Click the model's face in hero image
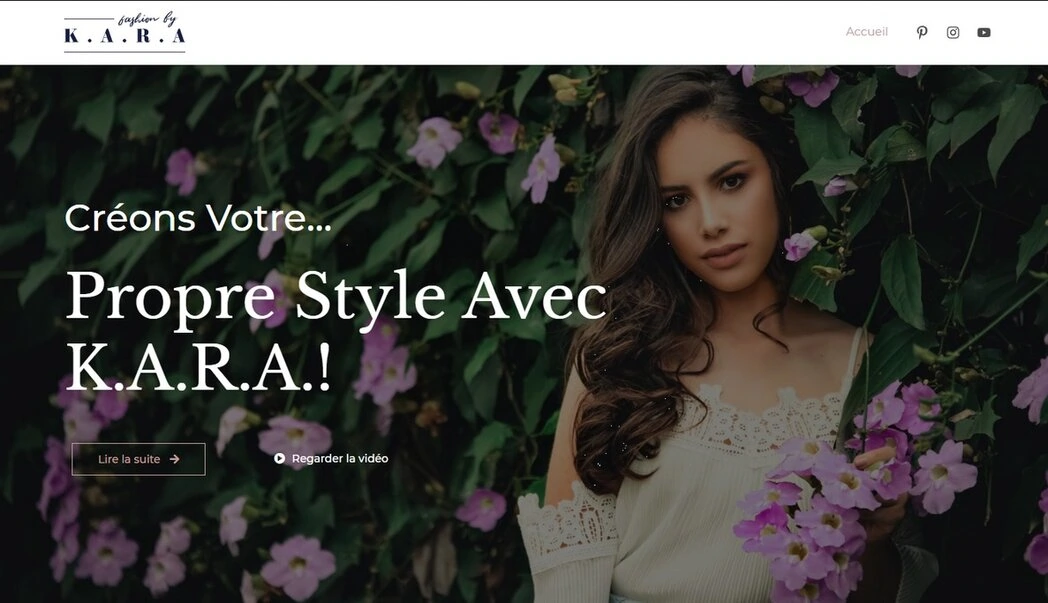1048x603 pixels. pos(714,207)
